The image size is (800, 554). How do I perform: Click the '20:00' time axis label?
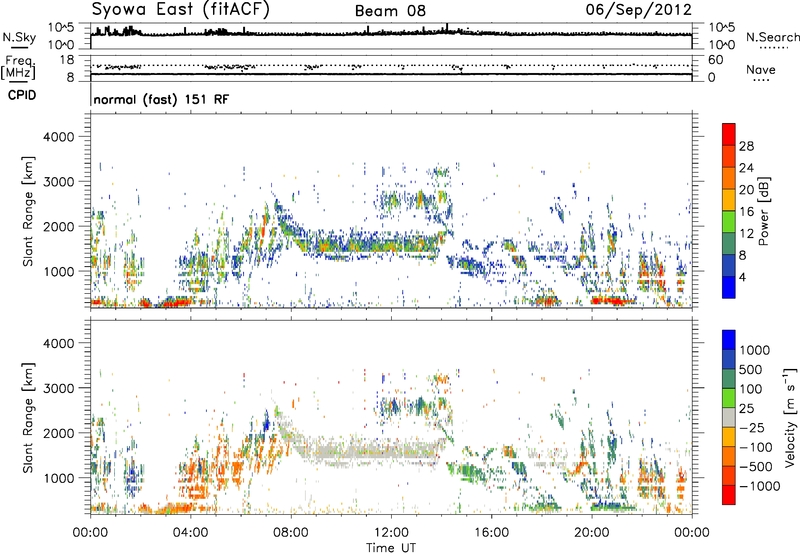(591, 533)
